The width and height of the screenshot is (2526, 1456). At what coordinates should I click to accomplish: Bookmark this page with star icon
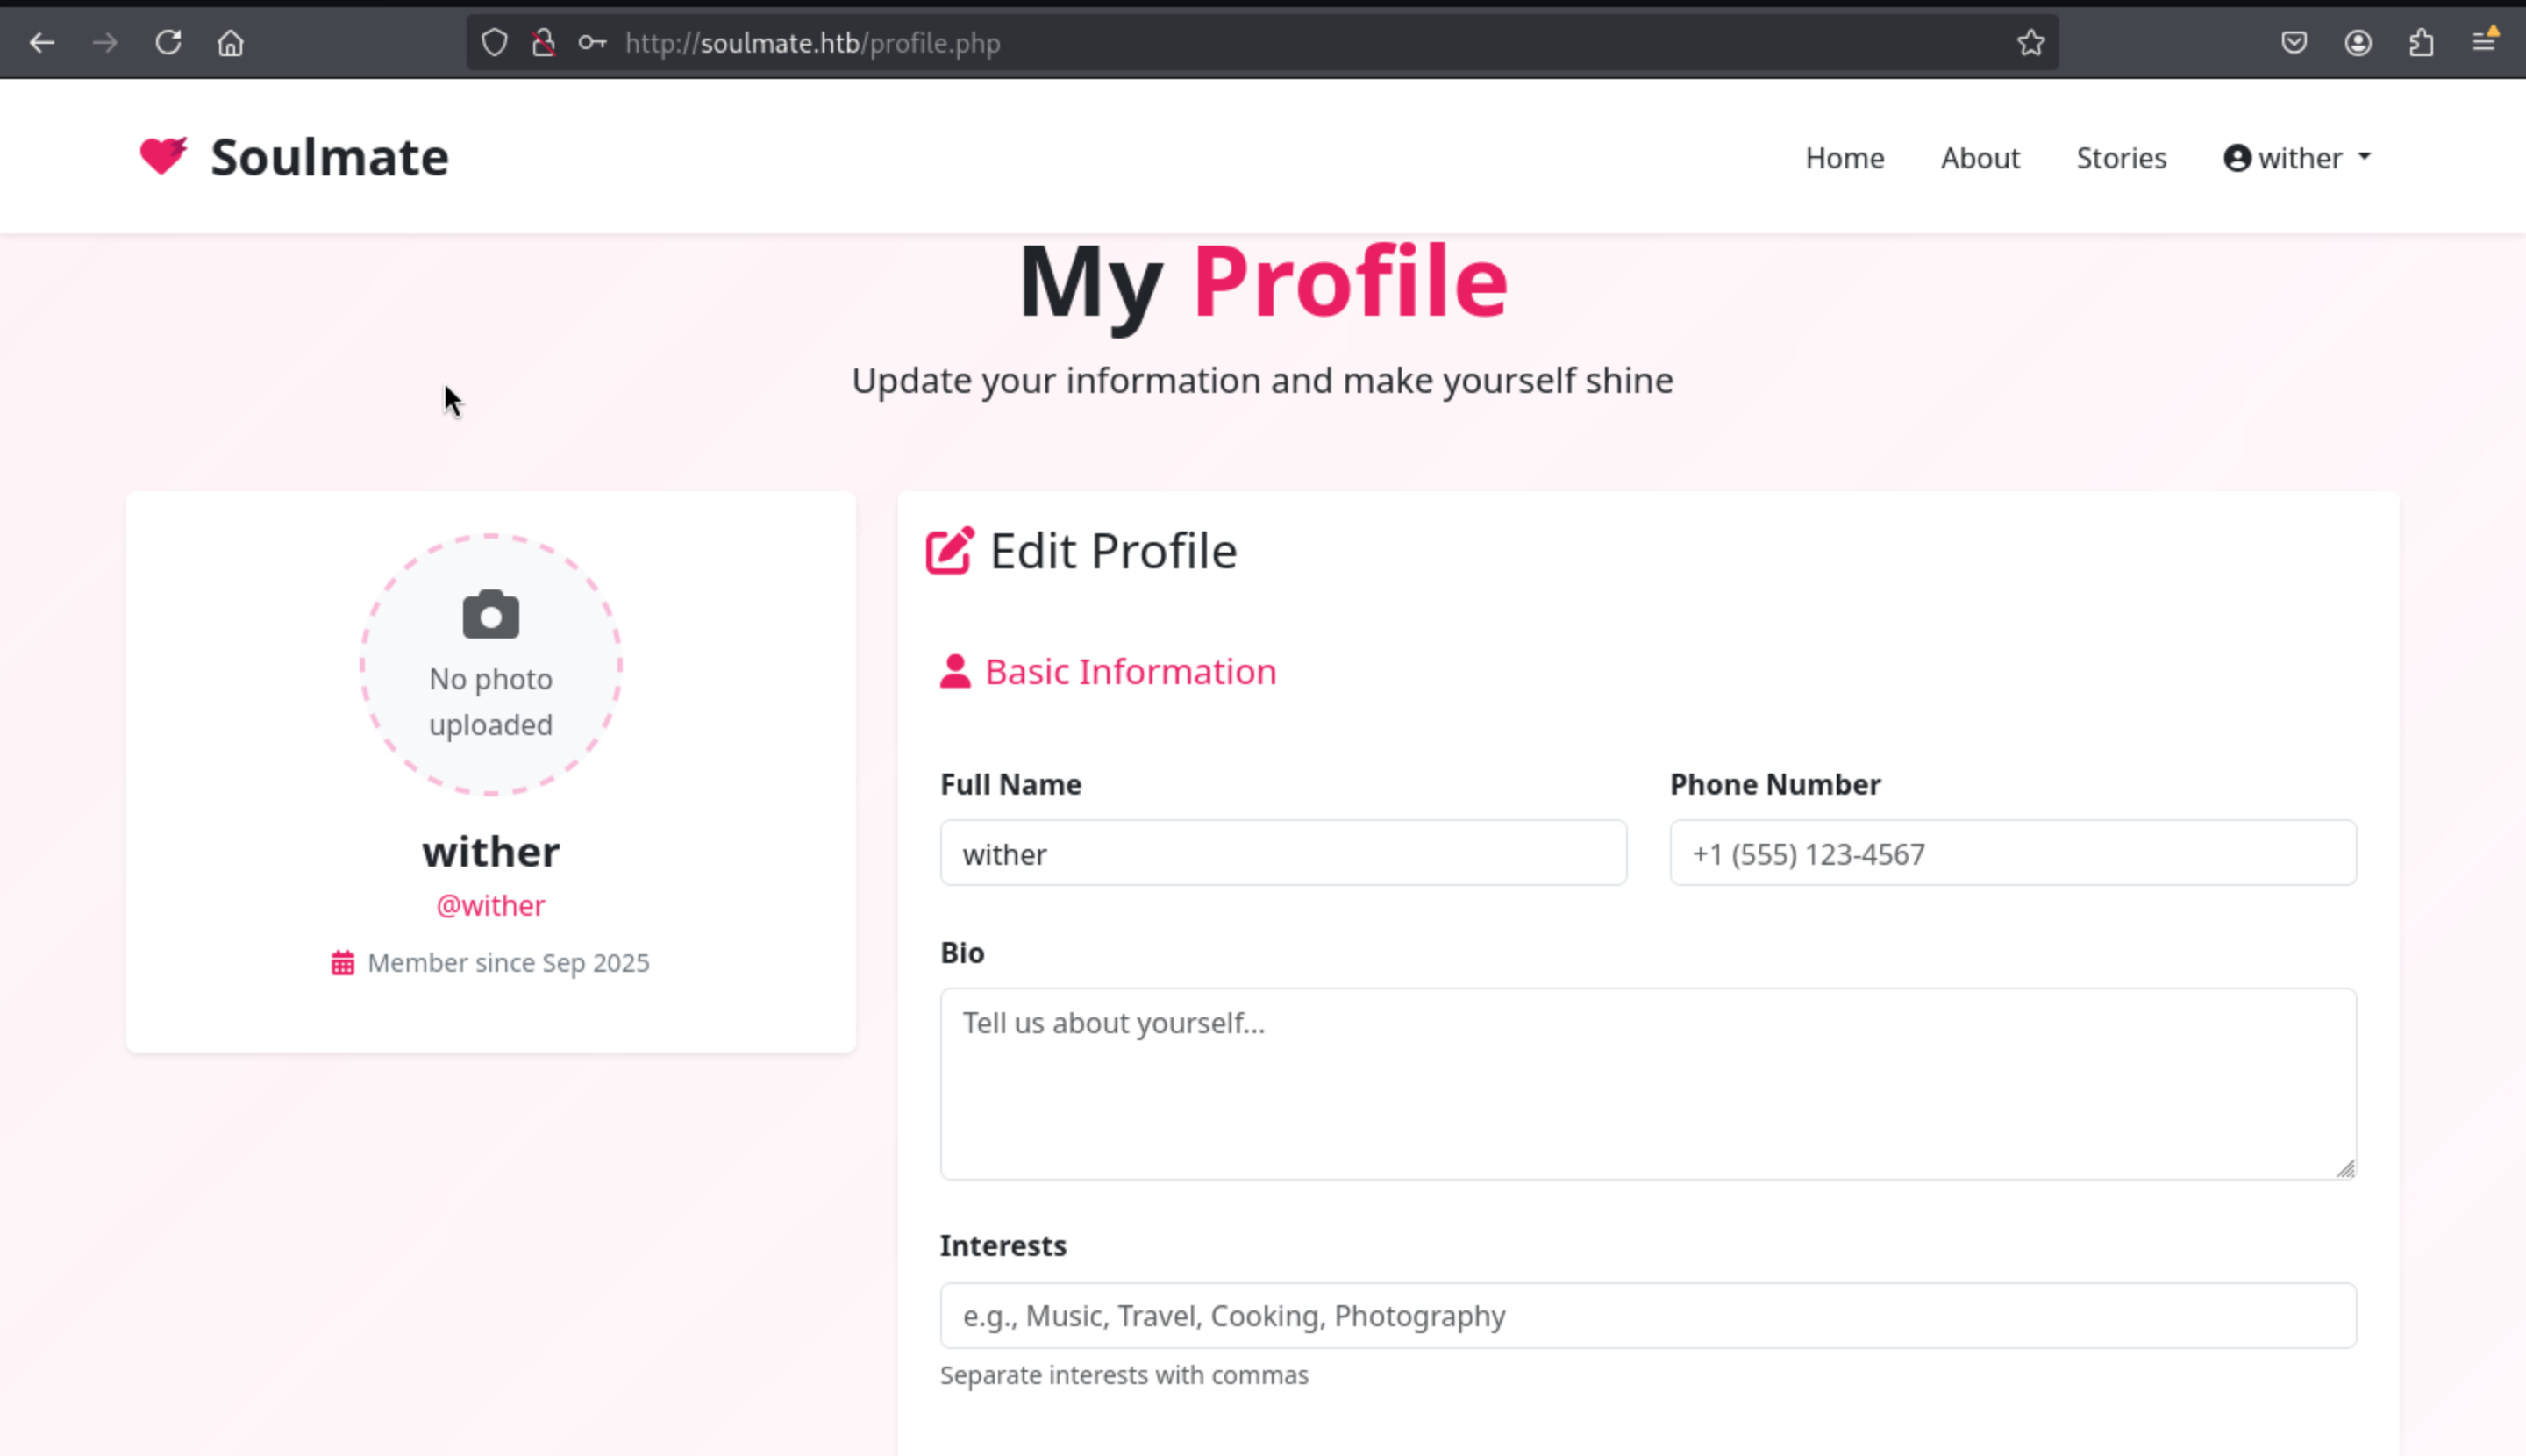[x=2030, y=43]
